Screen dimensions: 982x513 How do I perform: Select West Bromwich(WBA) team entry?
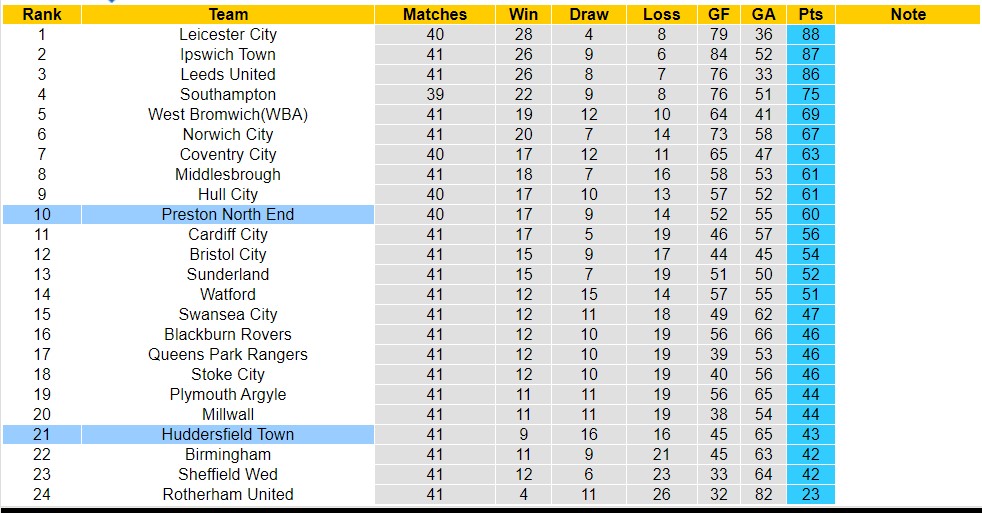click(x=228, y=114)
